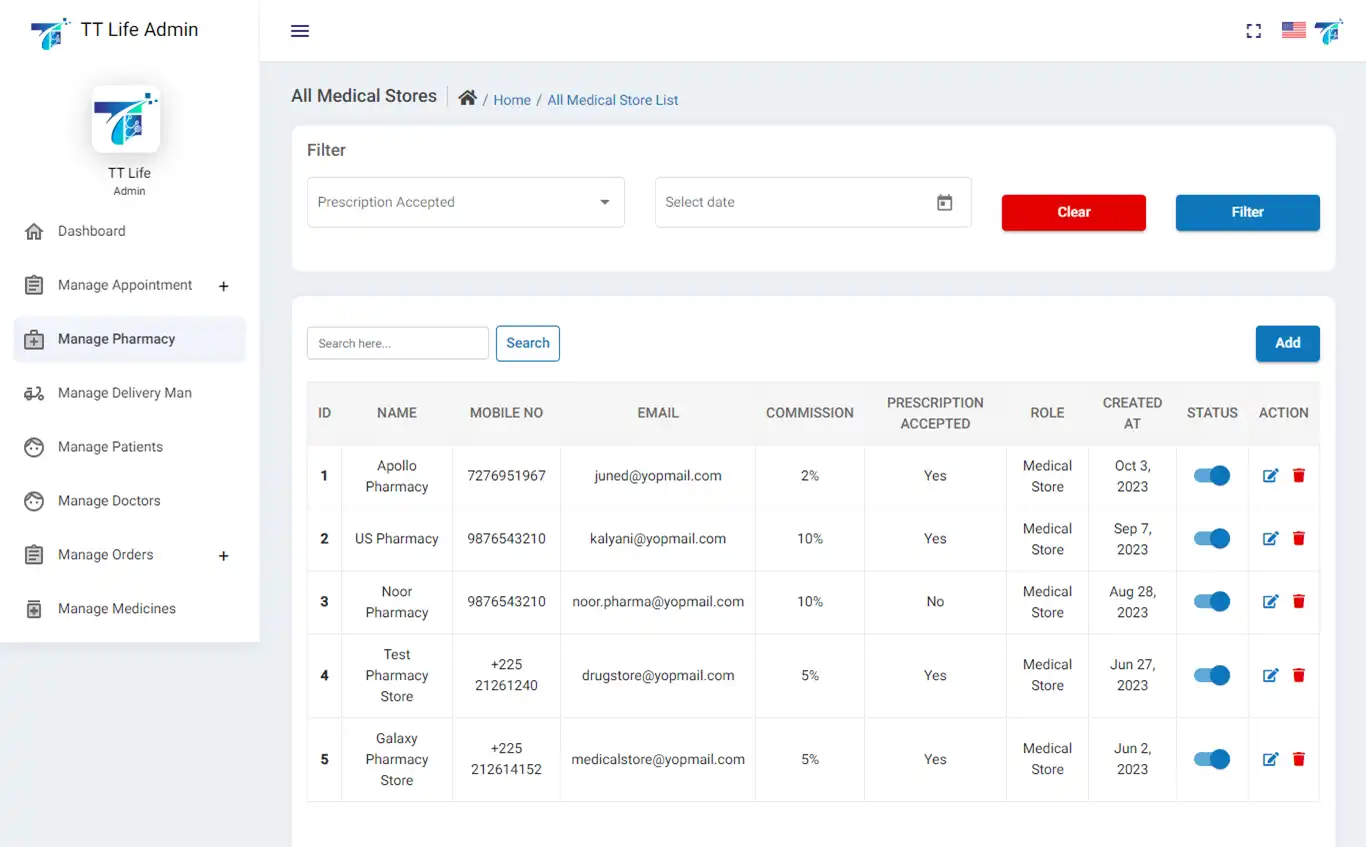1366x847 pixels.
Task: Toggle status switch for US Pharmacy
Action: click(x=1212, y=539)
